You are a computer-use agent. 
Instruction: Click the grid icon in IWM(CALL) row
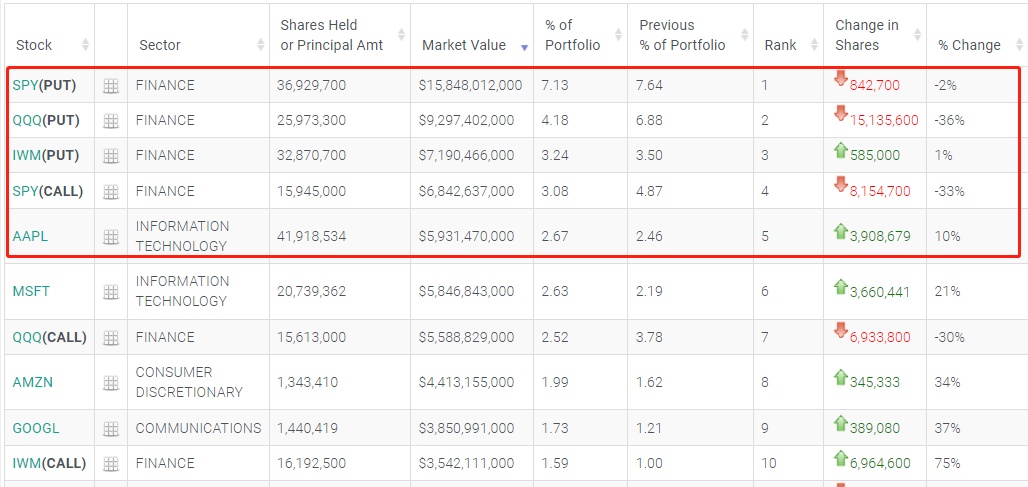(111, 464)
